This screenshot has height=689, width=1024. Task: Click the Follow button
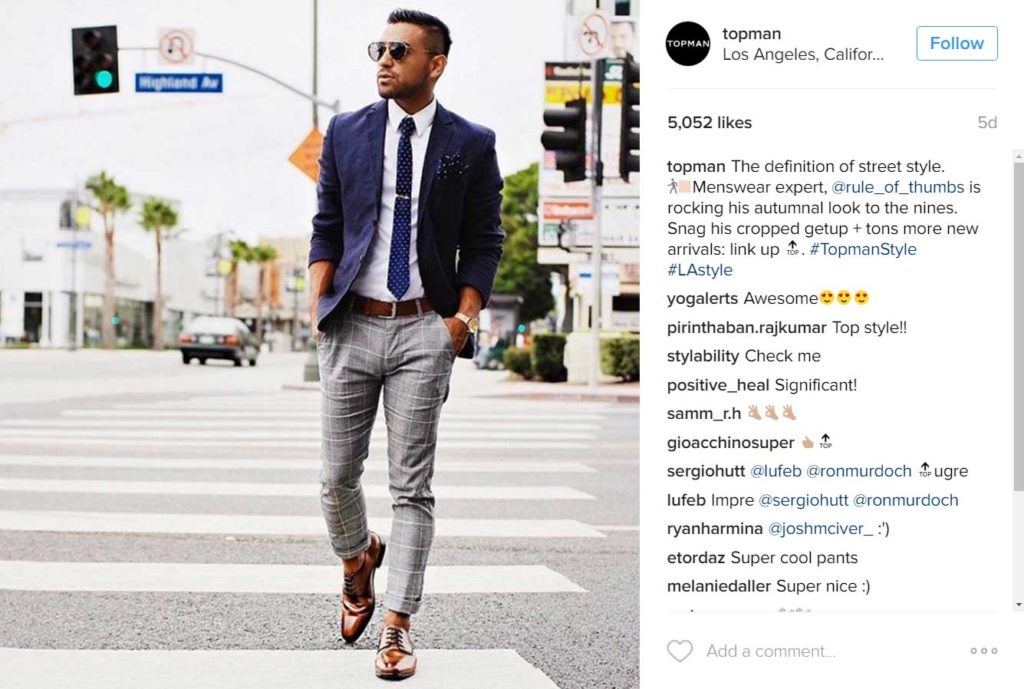pyautogui.click(x=956, y=43)
